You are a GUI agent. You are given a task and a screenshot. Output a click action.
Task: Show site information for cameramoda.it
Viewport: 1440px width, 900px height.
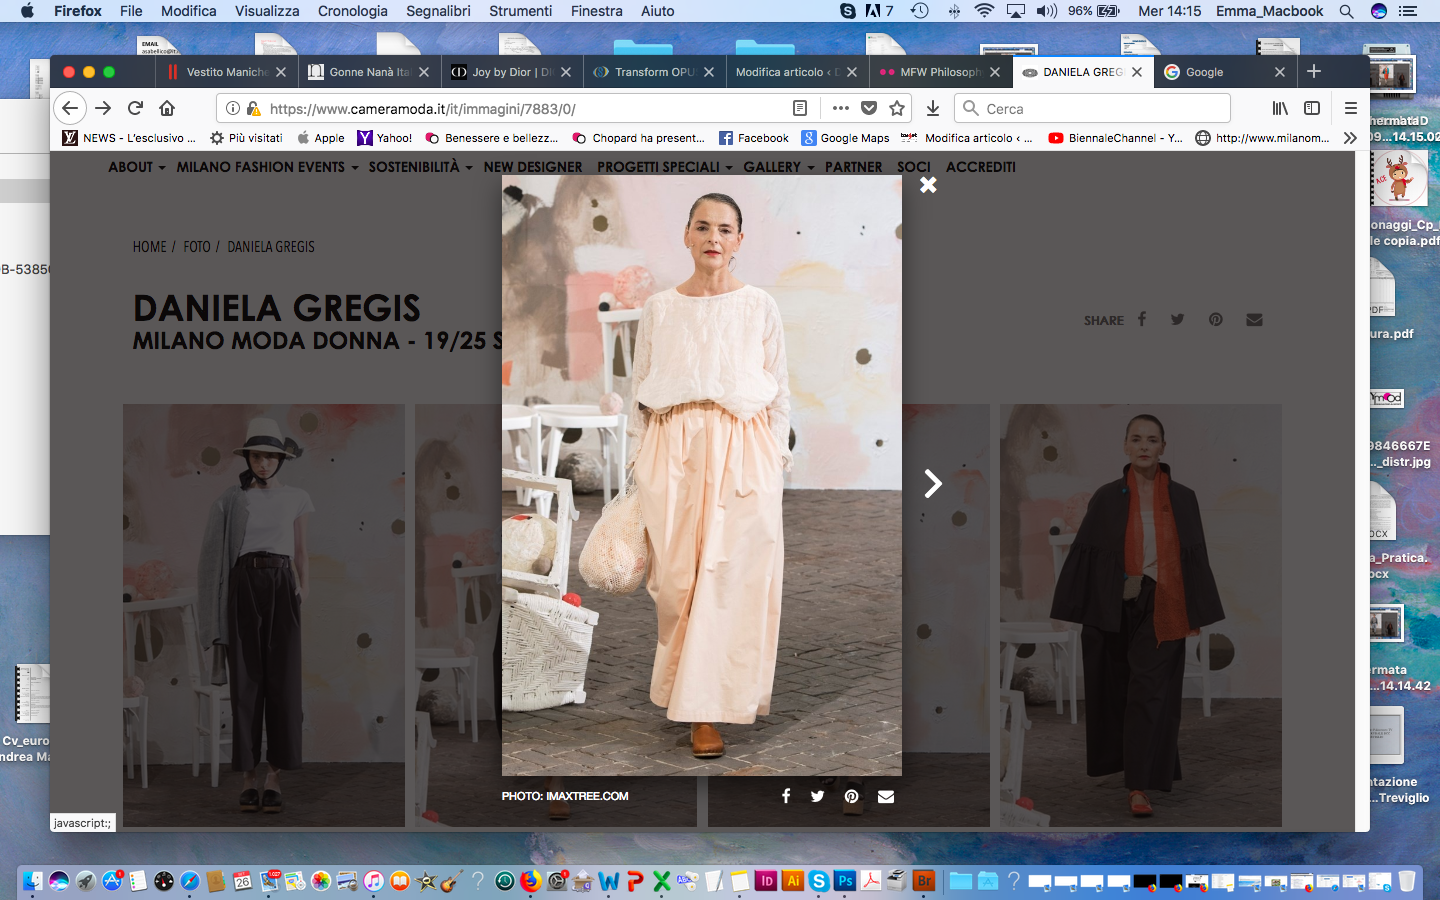(232, 108)
